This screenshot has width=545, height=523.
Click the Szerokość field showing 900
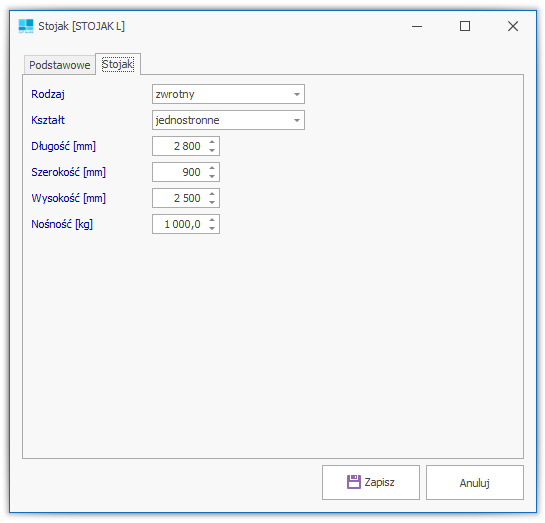179,172
